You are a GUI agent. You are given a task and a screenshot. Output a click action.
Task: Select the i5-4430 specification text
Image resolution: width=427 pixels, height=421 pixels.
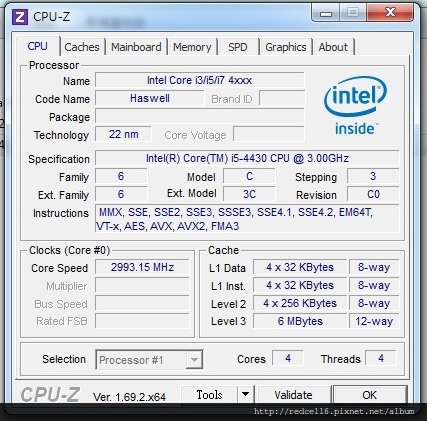247,158
